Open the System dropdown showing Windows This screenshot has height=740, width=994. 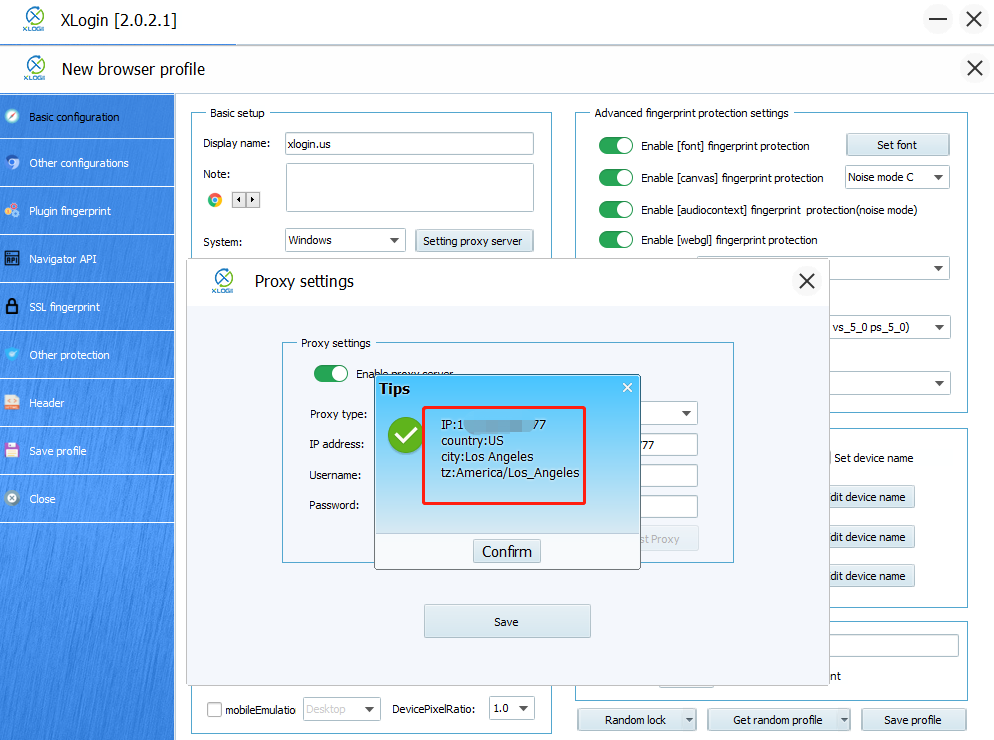345,240
